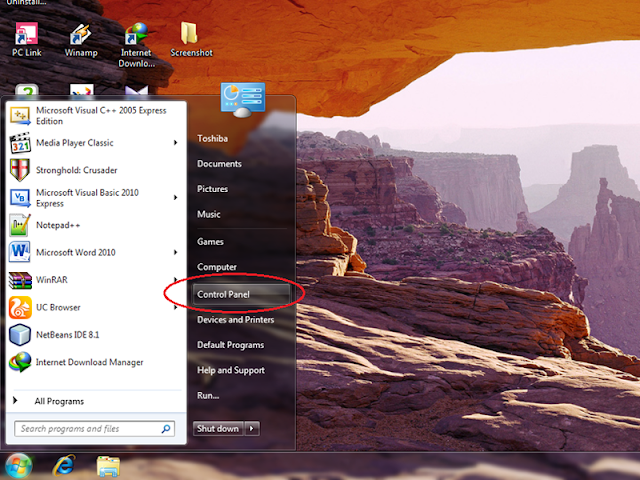Open Control Panel from Start menu
The image size is (640, 480).
[x=241, y=294]
